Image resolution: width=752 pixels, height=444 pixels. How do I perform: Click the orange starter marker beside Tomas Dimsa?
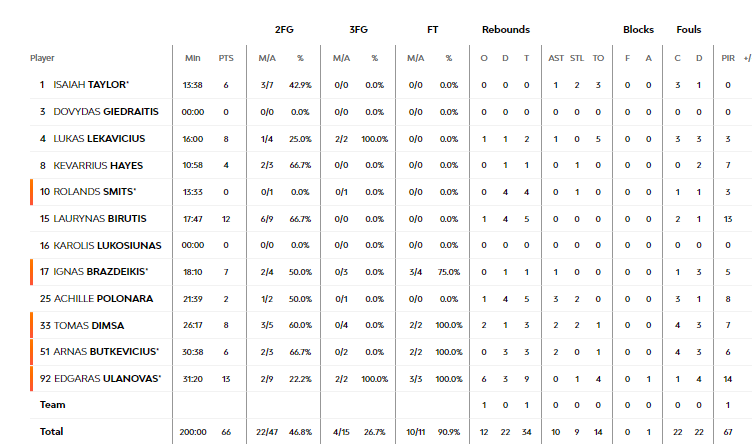(x=32, y=325)
